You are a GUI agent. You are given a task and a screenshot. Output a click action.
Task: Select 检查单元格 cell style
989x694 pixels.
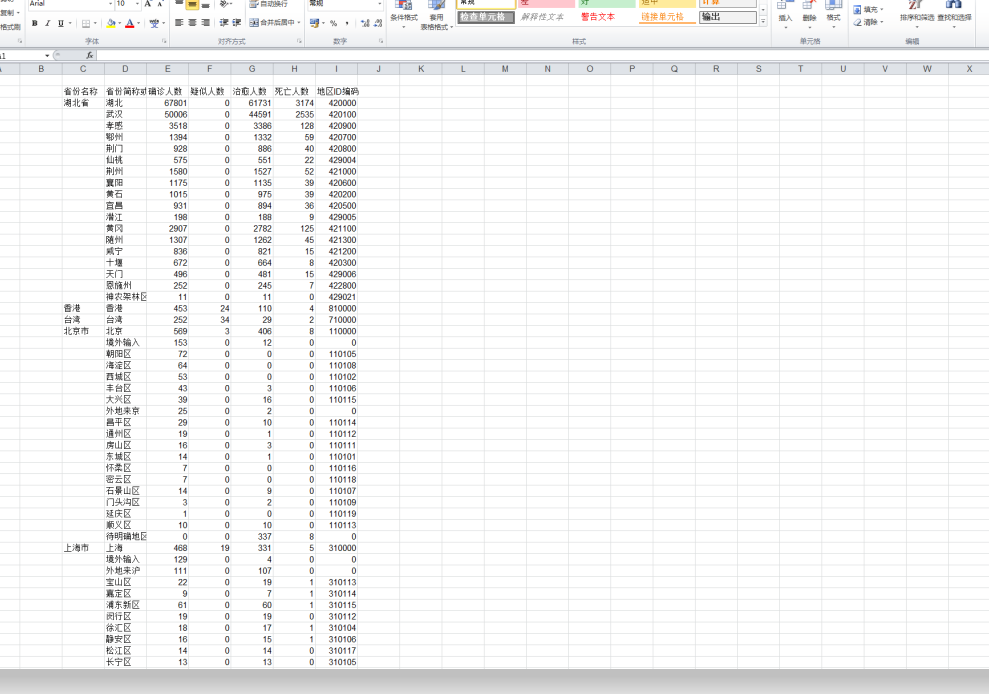pos(486,17)
